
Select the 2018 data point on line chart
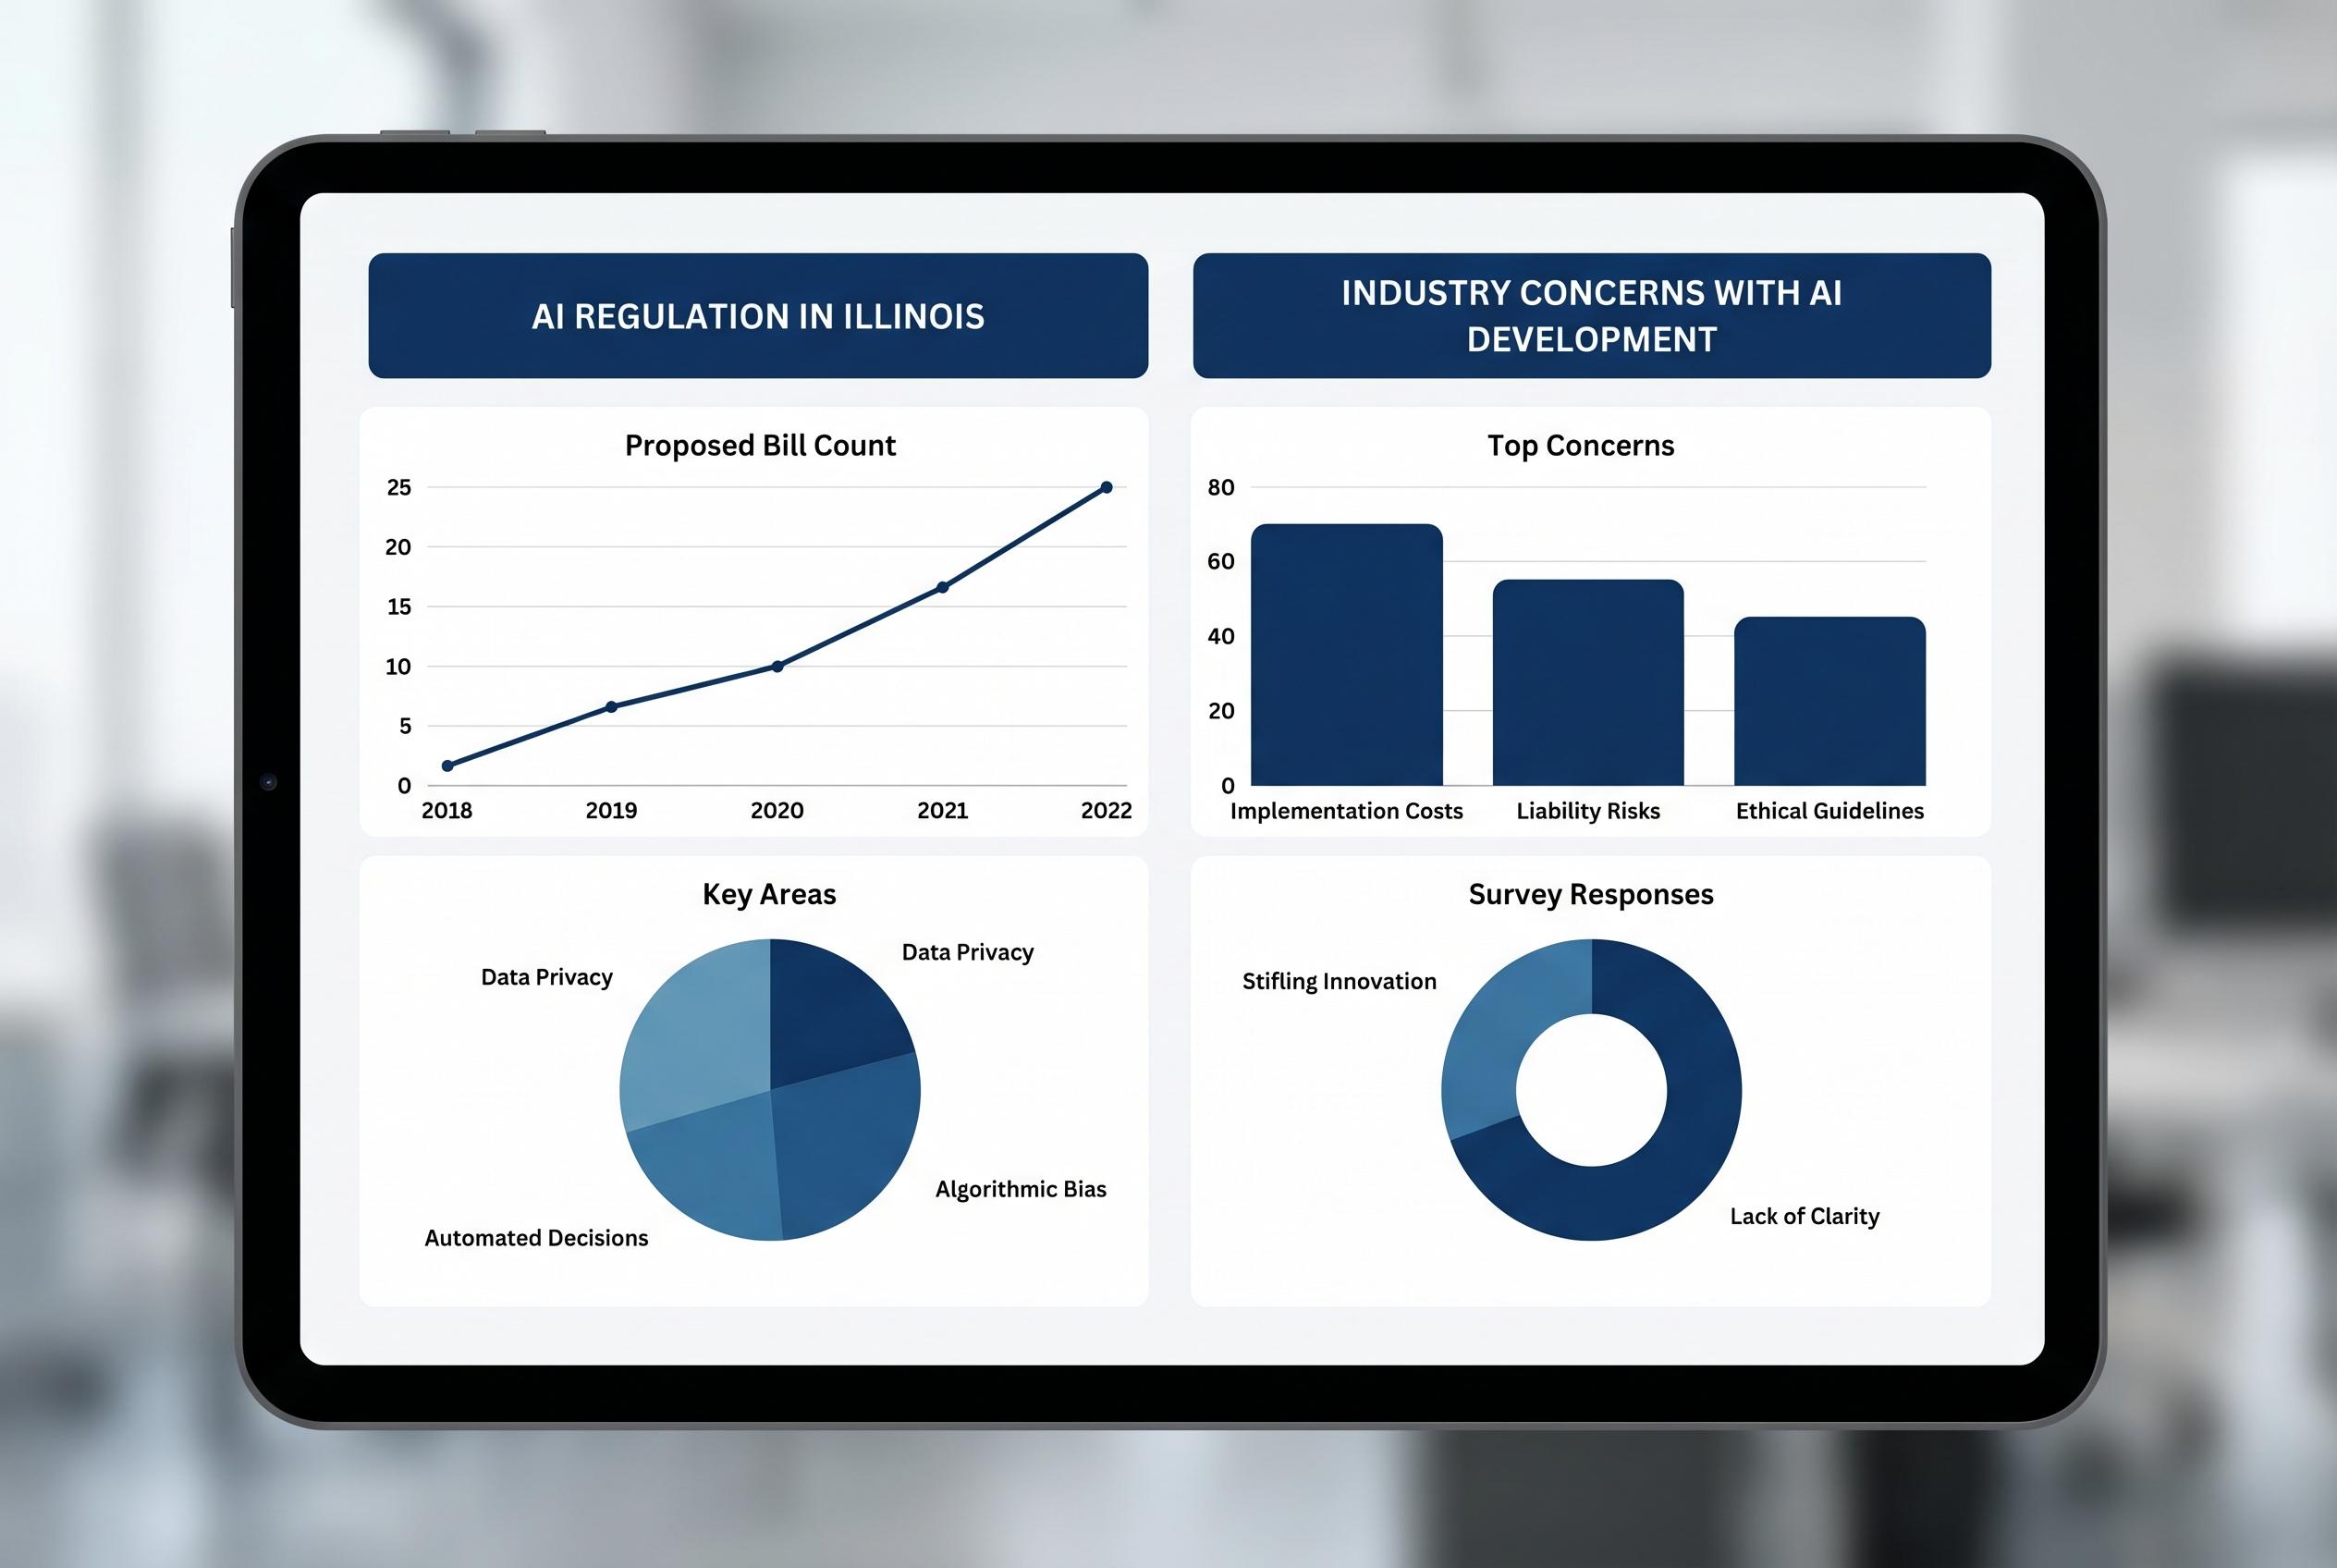coord(447,766)
